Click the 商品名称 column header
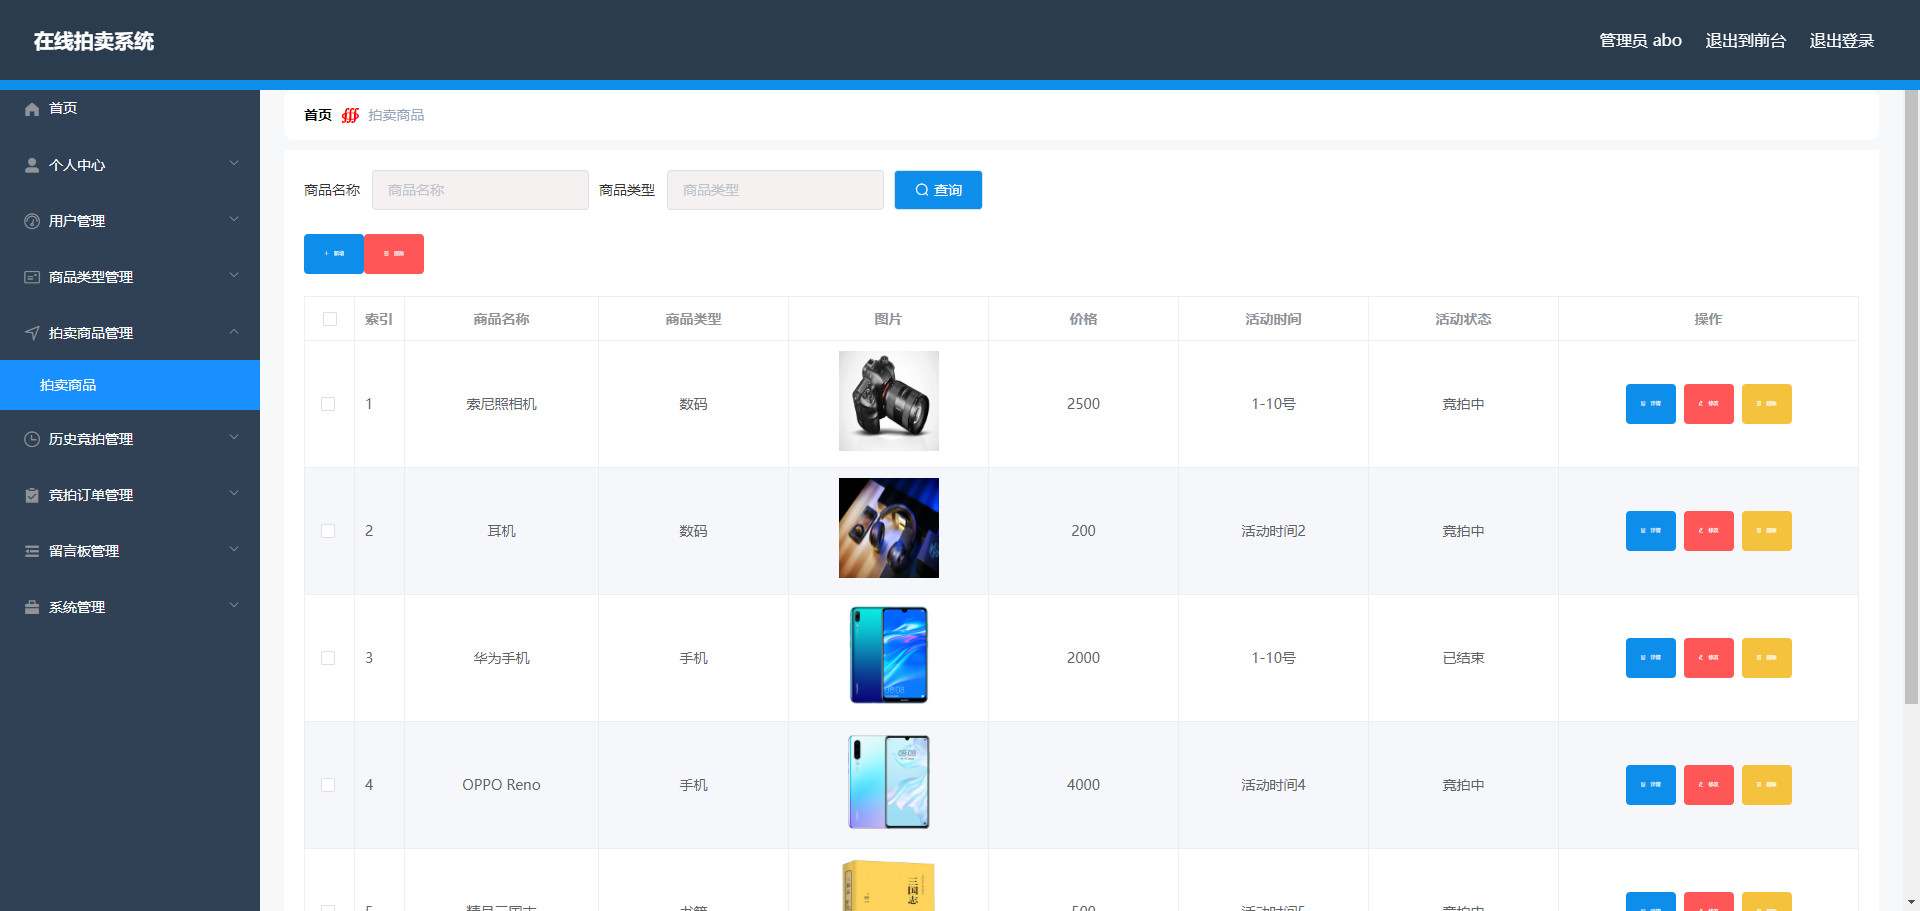 click(x=501, y=319)
